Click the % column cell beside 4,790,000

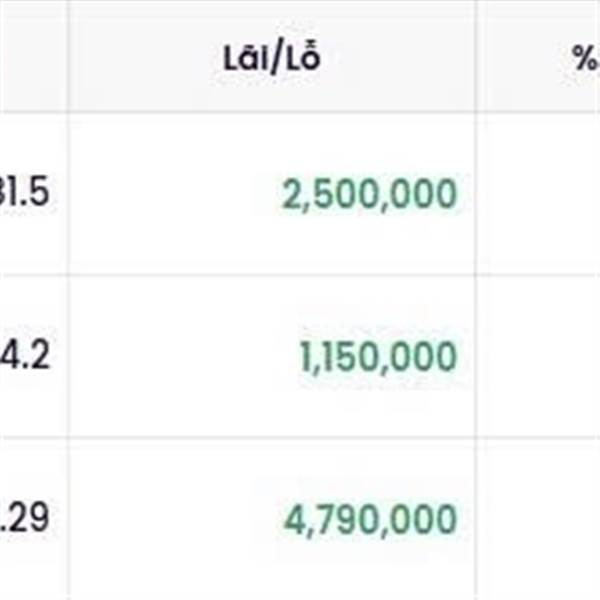[540, 520]
